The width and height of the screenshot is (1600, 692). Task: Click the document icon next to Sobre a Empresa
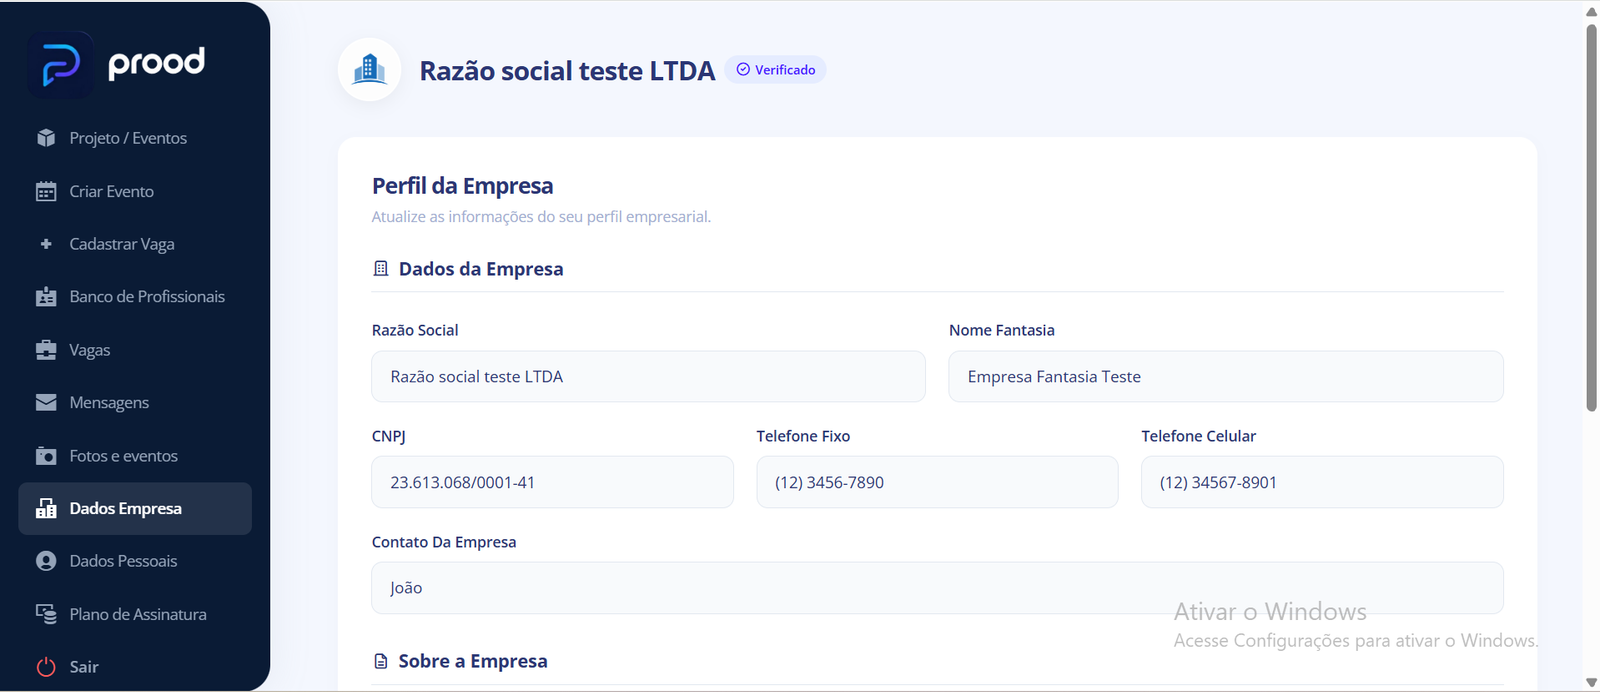(381, 661)
